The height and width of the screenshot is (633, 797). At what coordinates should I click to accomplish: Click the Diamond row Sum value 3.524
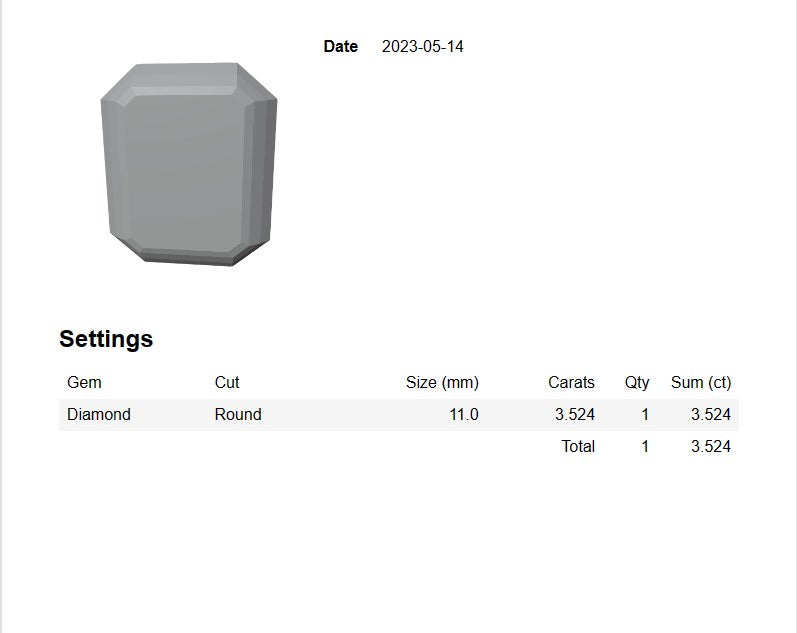[x=711, y=414]
